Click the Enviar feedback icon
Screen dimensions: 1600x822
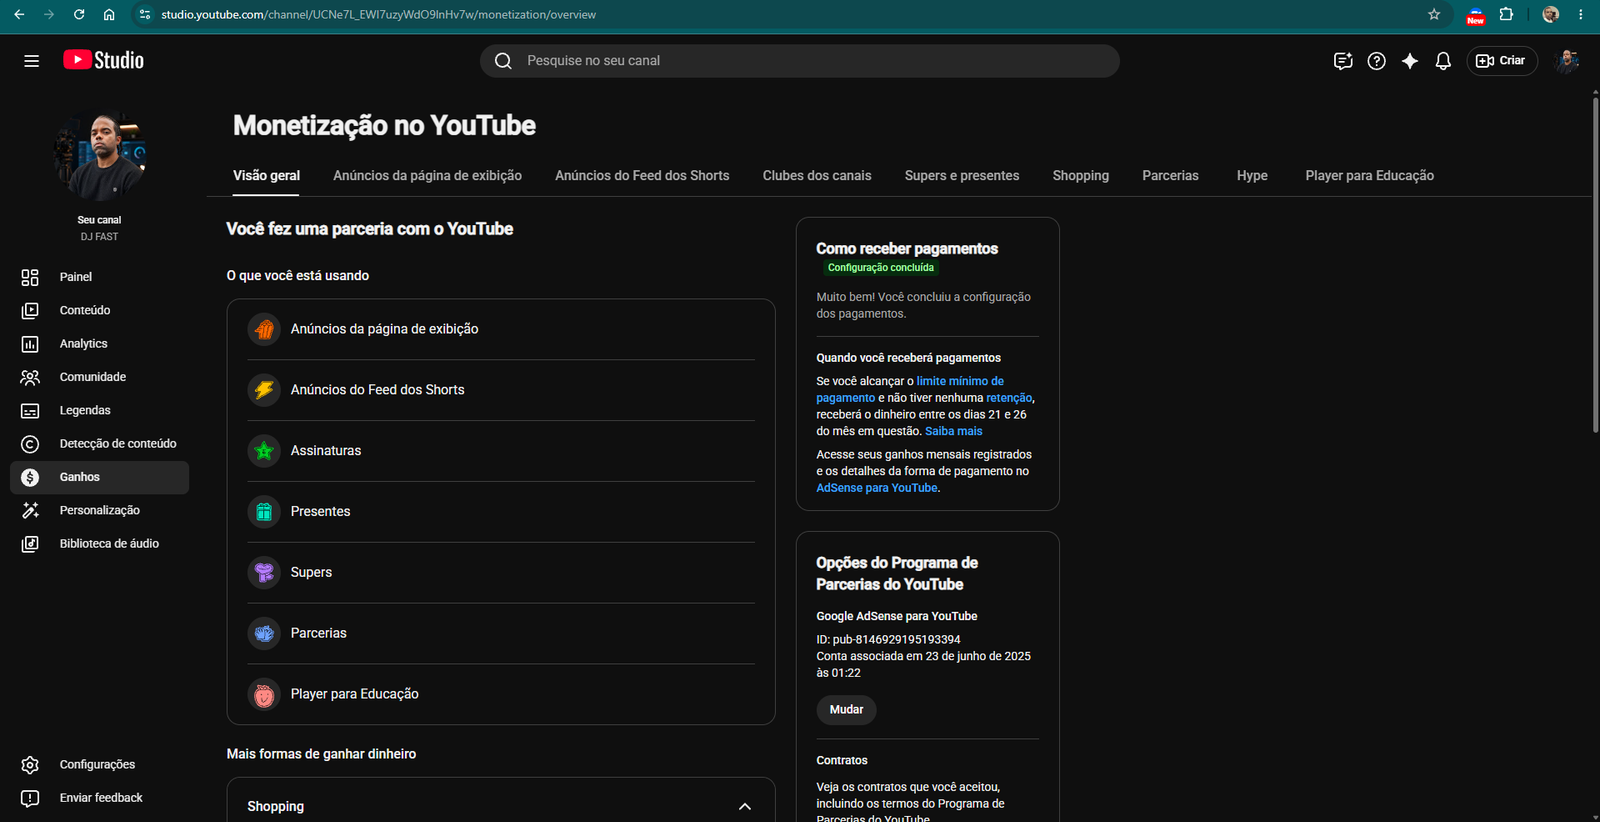click(x=30, y=798)
